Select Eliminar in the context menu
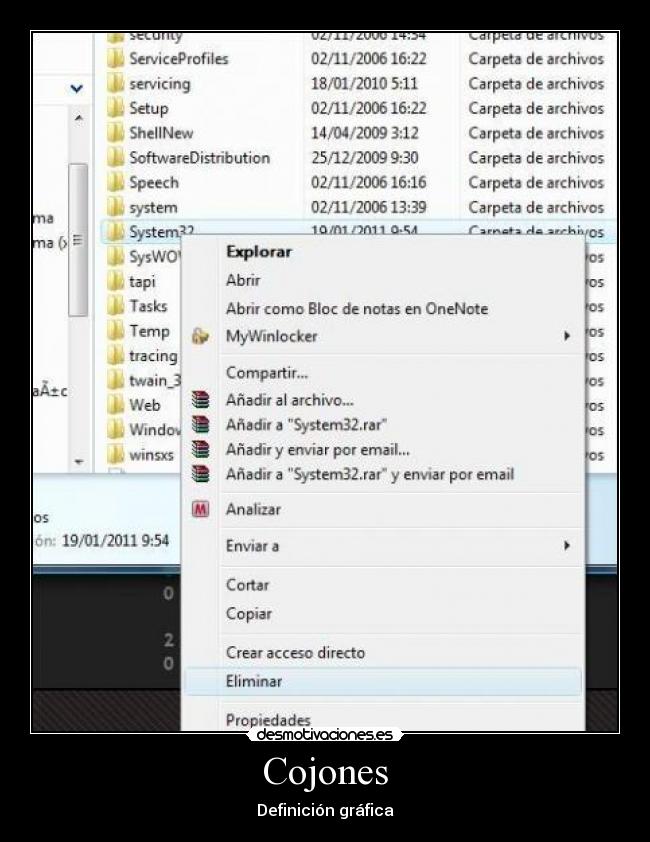Screen dimensions: 650x842 click(383, 681)
